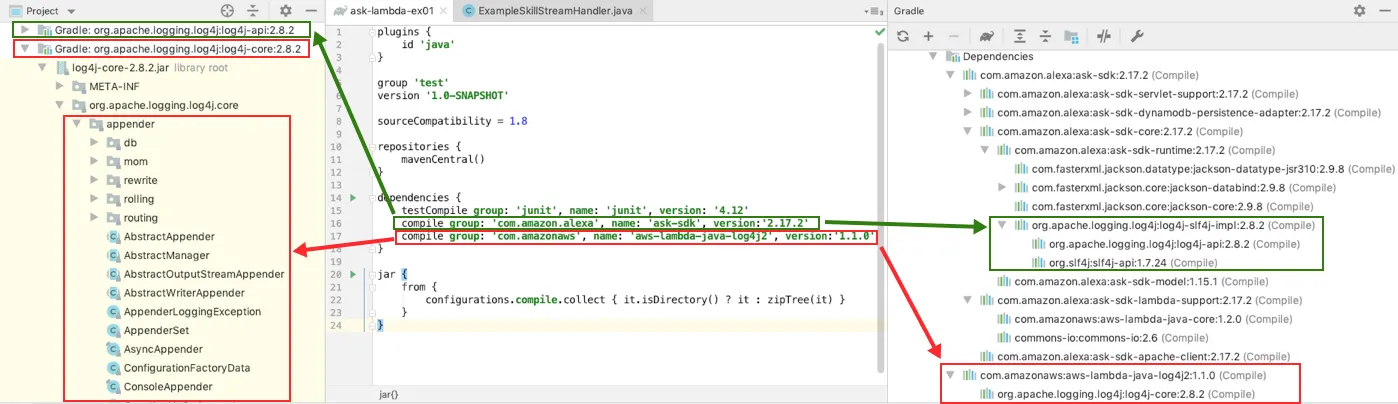Collapse the appender package
The image size is (1398, 404).
[x=78, y=124]
